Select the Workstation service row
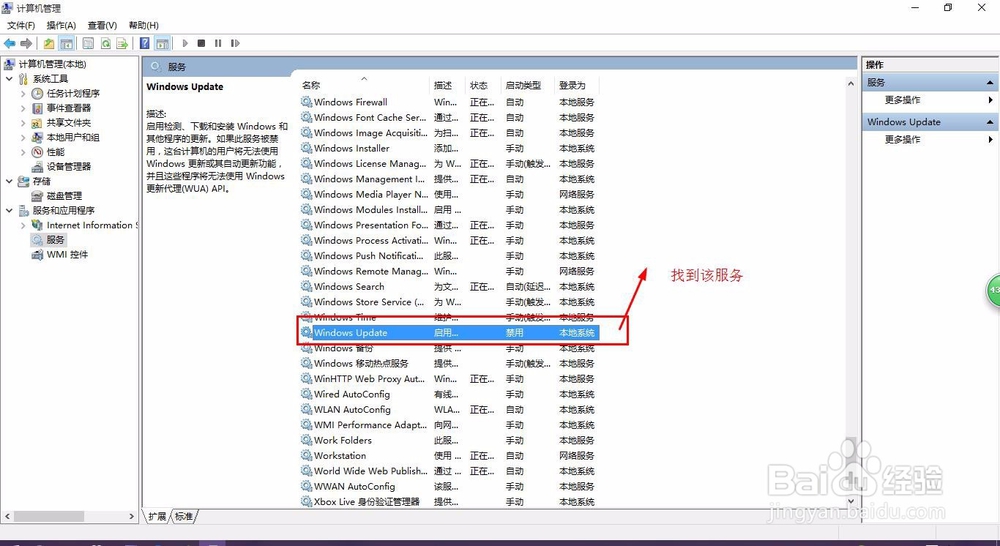Screen dimensions: 1000x546 click(449, 455)
